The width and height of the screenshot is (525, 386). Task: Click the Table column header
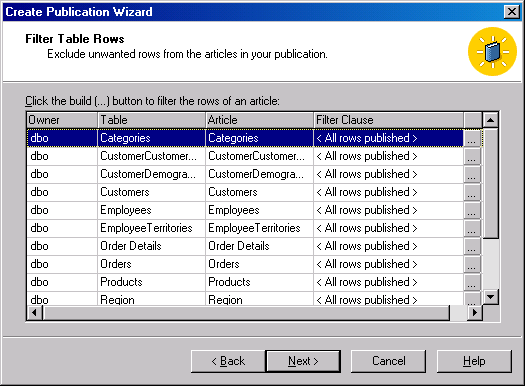151,120
